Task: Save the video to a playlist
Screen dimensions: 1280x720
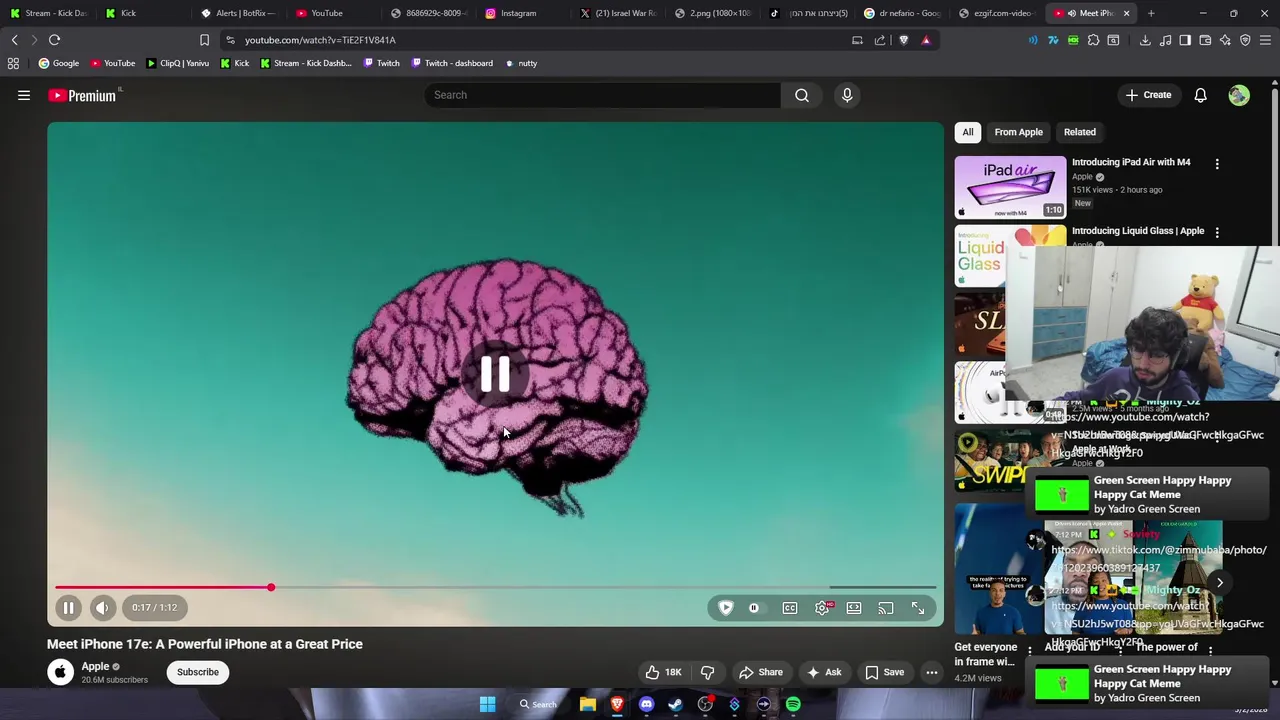Action: [x=884, y=672]
